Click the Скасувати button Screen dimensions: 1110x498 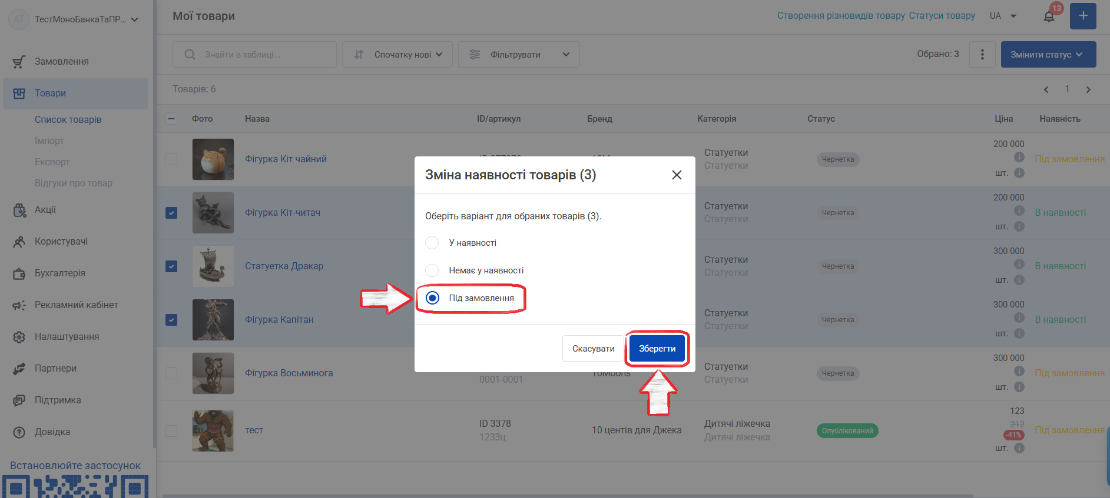pyautogui.click(x=593, y=349)
